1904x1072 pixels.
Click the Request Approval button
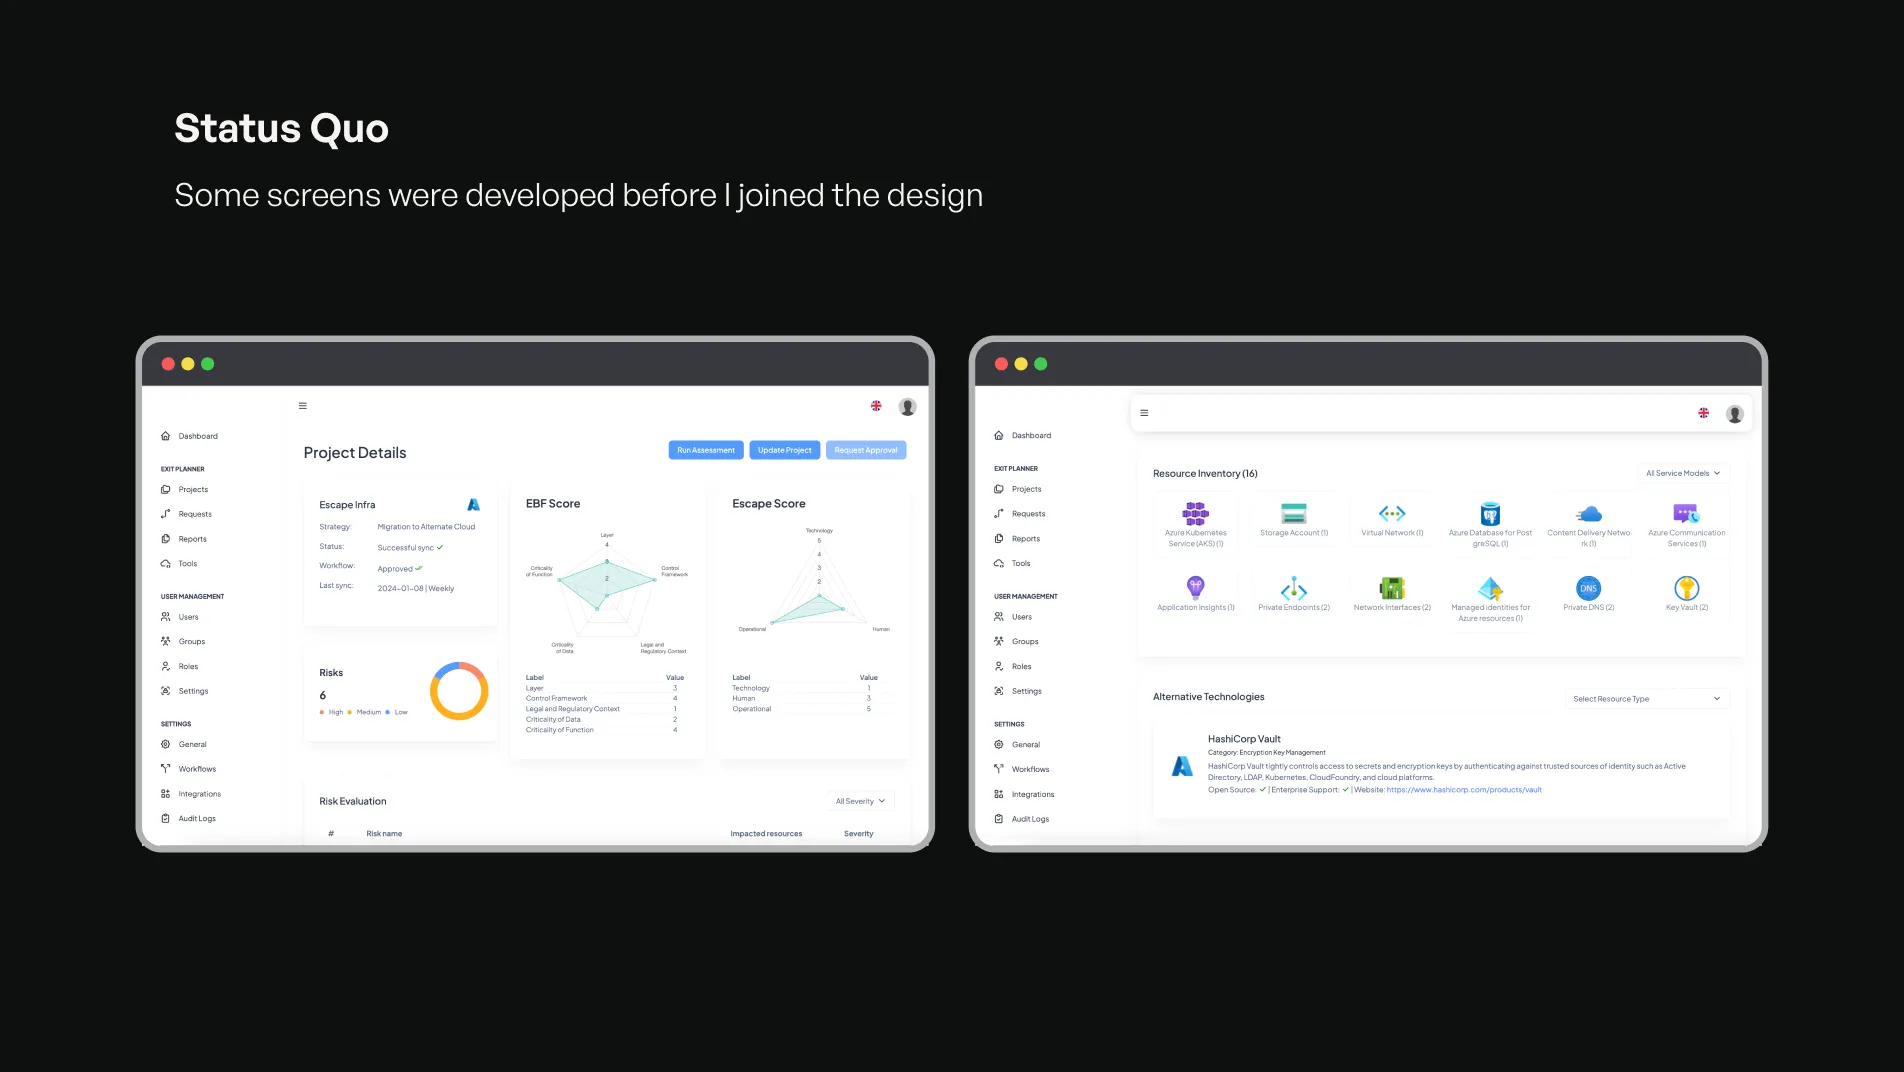click(866, 450)
